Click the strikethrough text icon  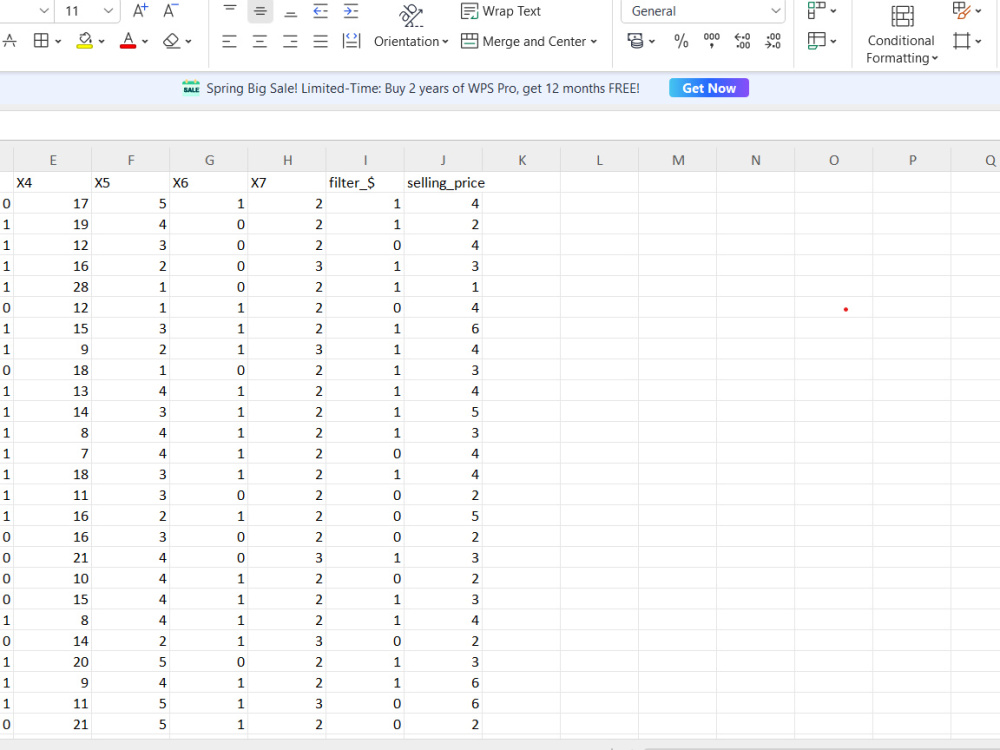point(10,41)
